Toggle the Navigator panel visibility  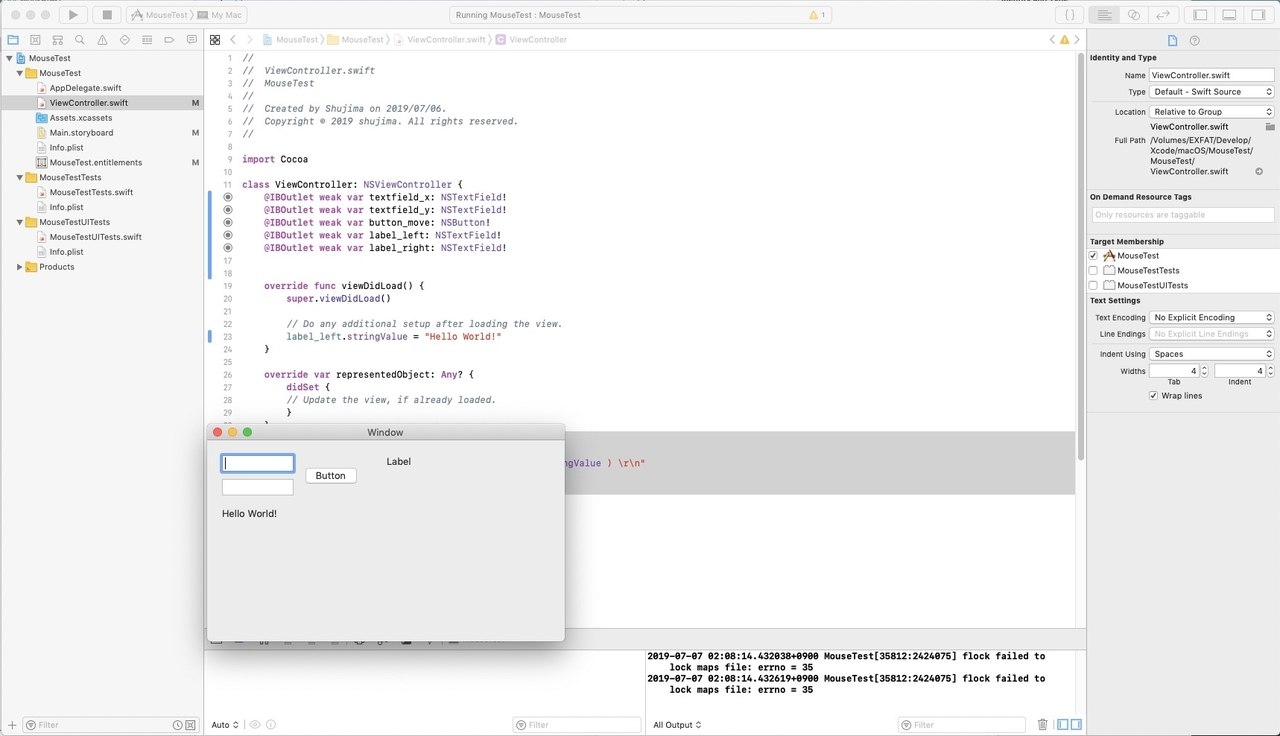1201,15
